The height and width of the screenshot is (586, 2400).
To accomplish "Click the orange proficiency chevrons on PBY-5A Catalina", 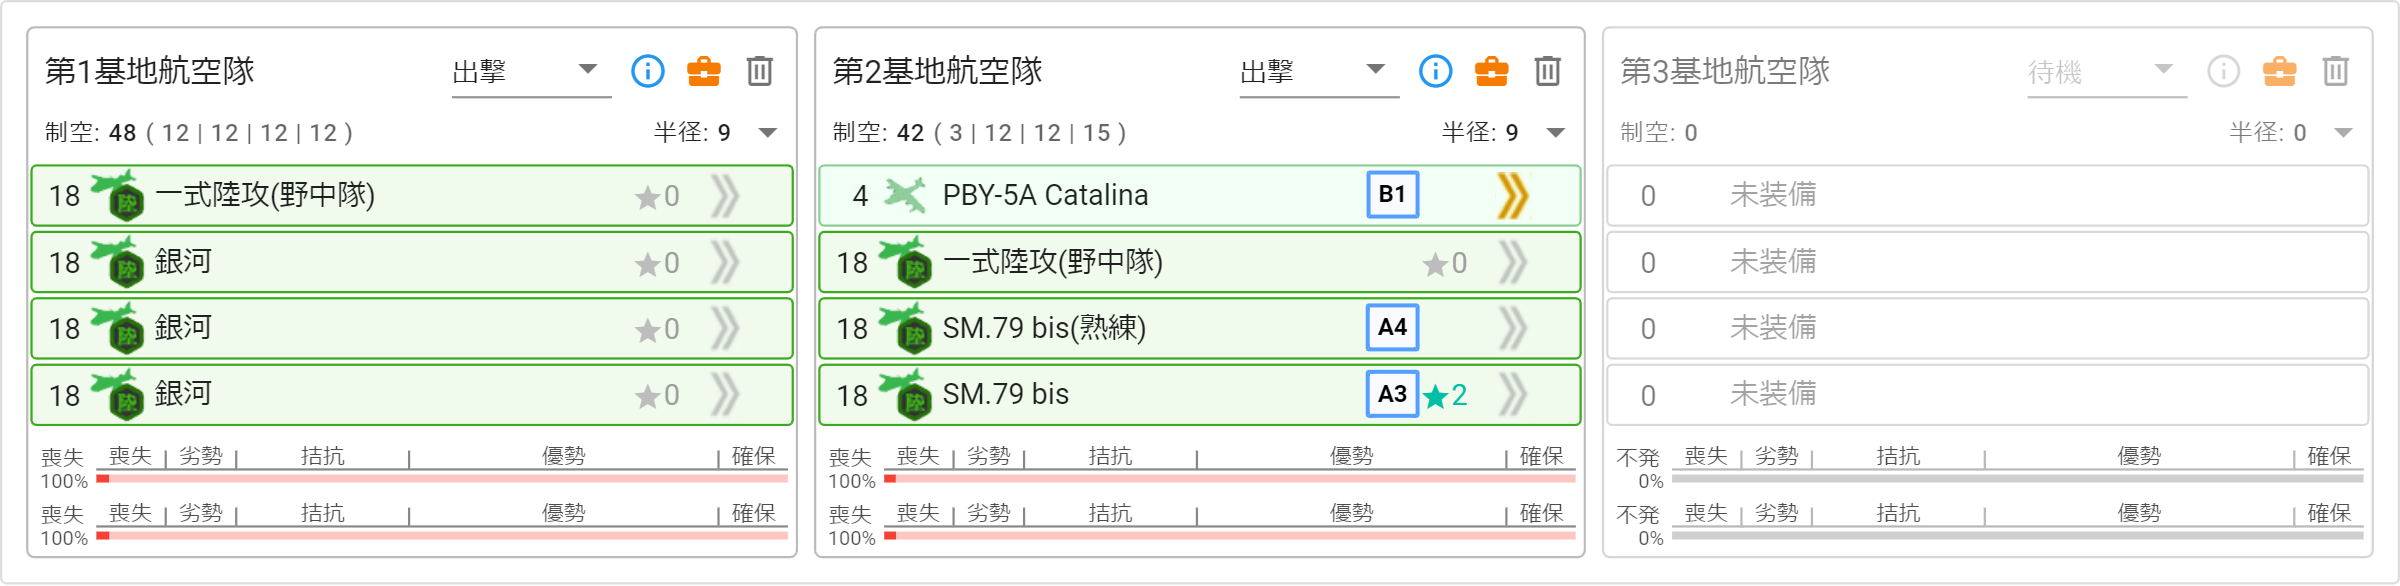I will point(1513,195).
